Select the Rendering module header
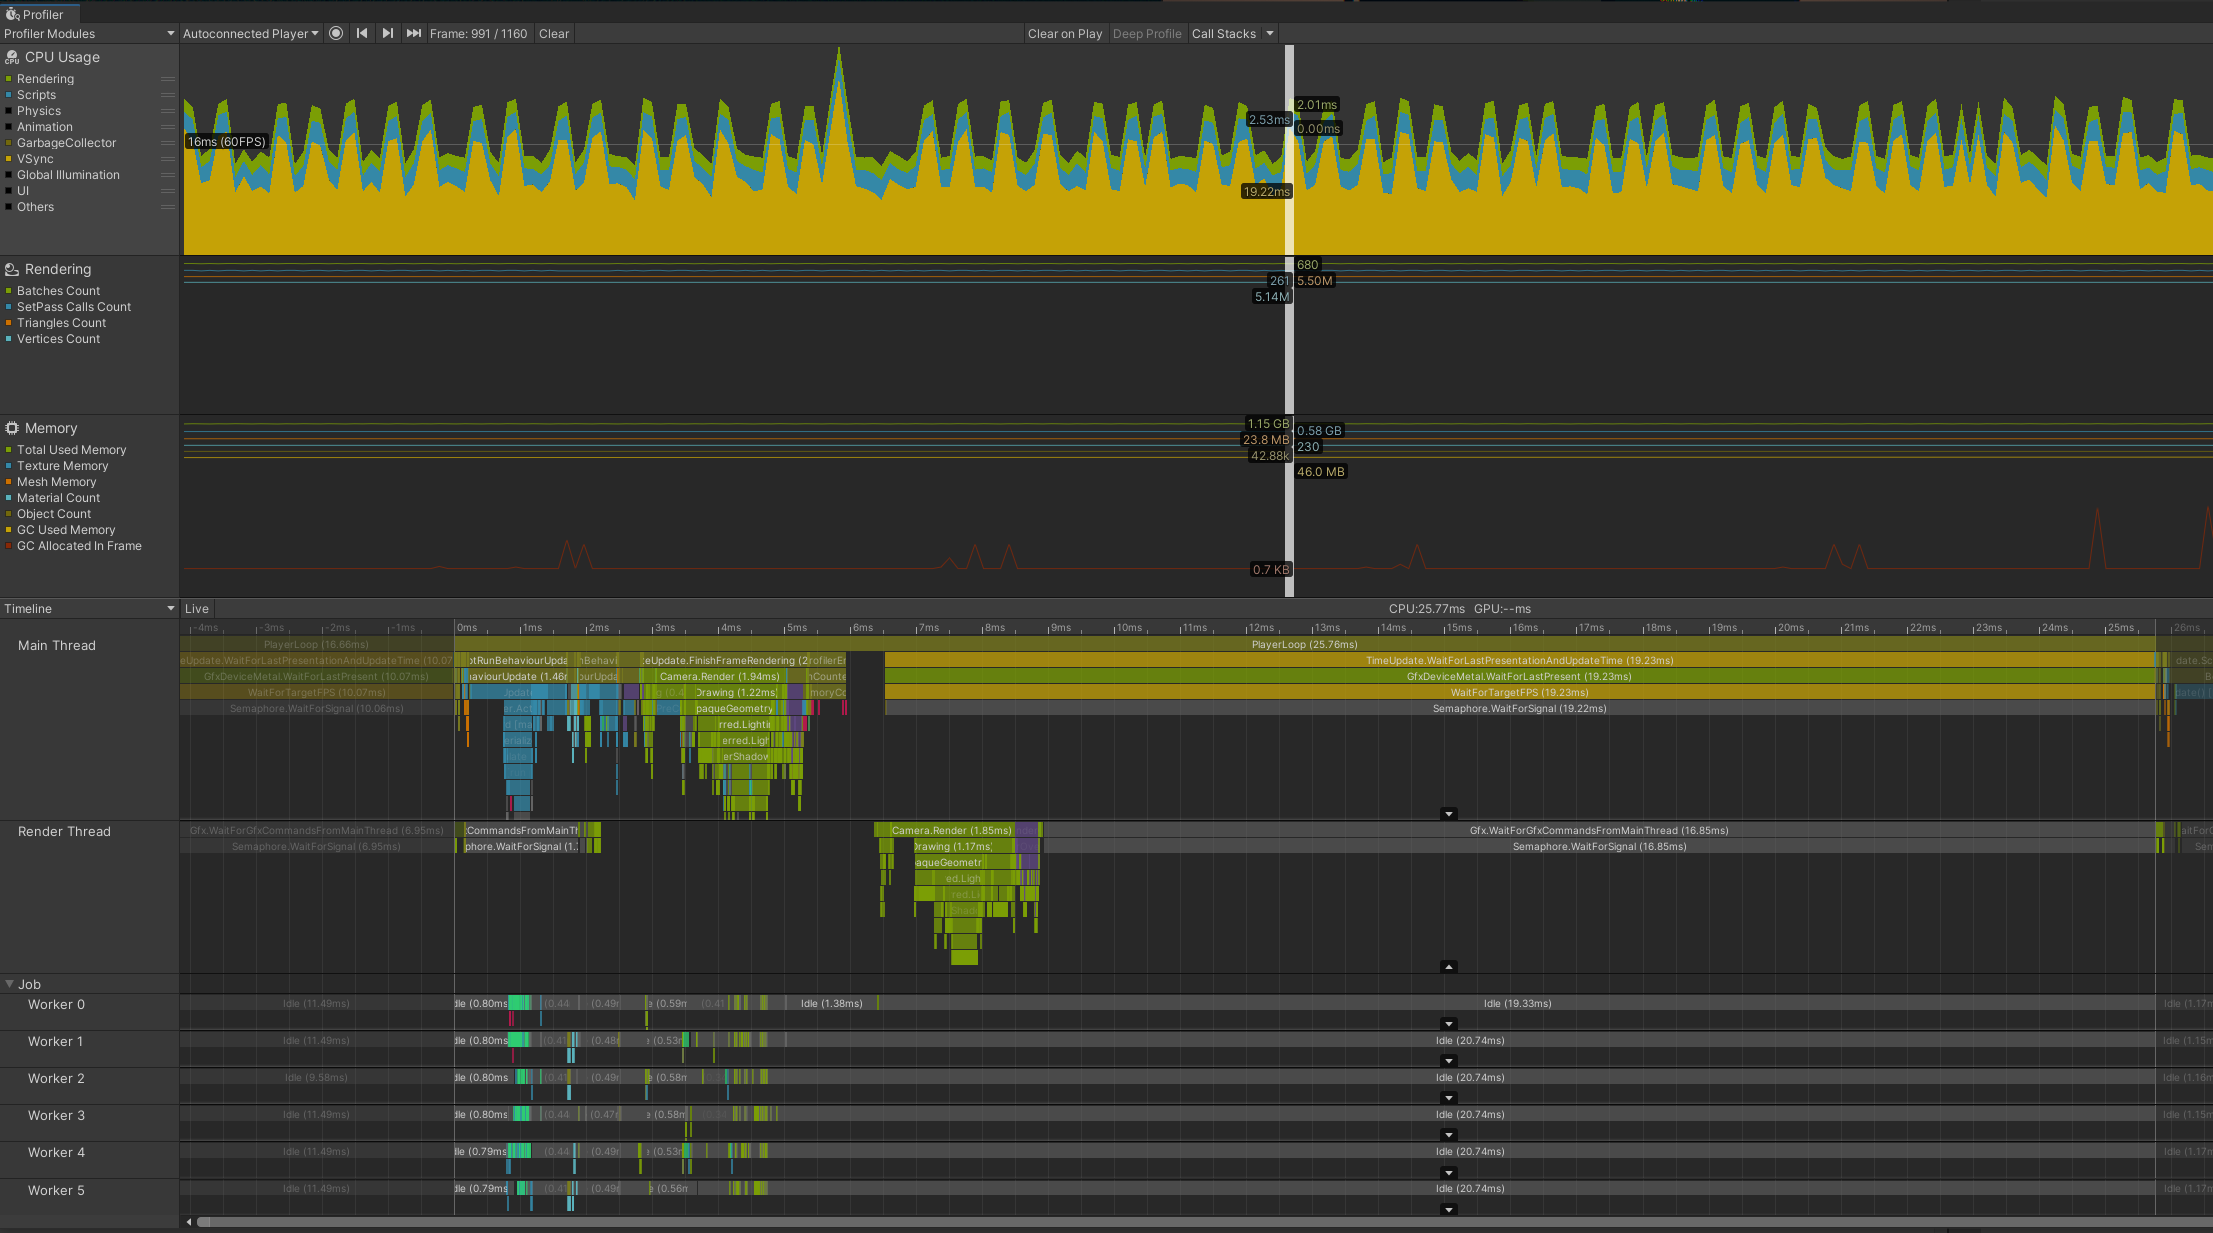 (x=58, y=269)
